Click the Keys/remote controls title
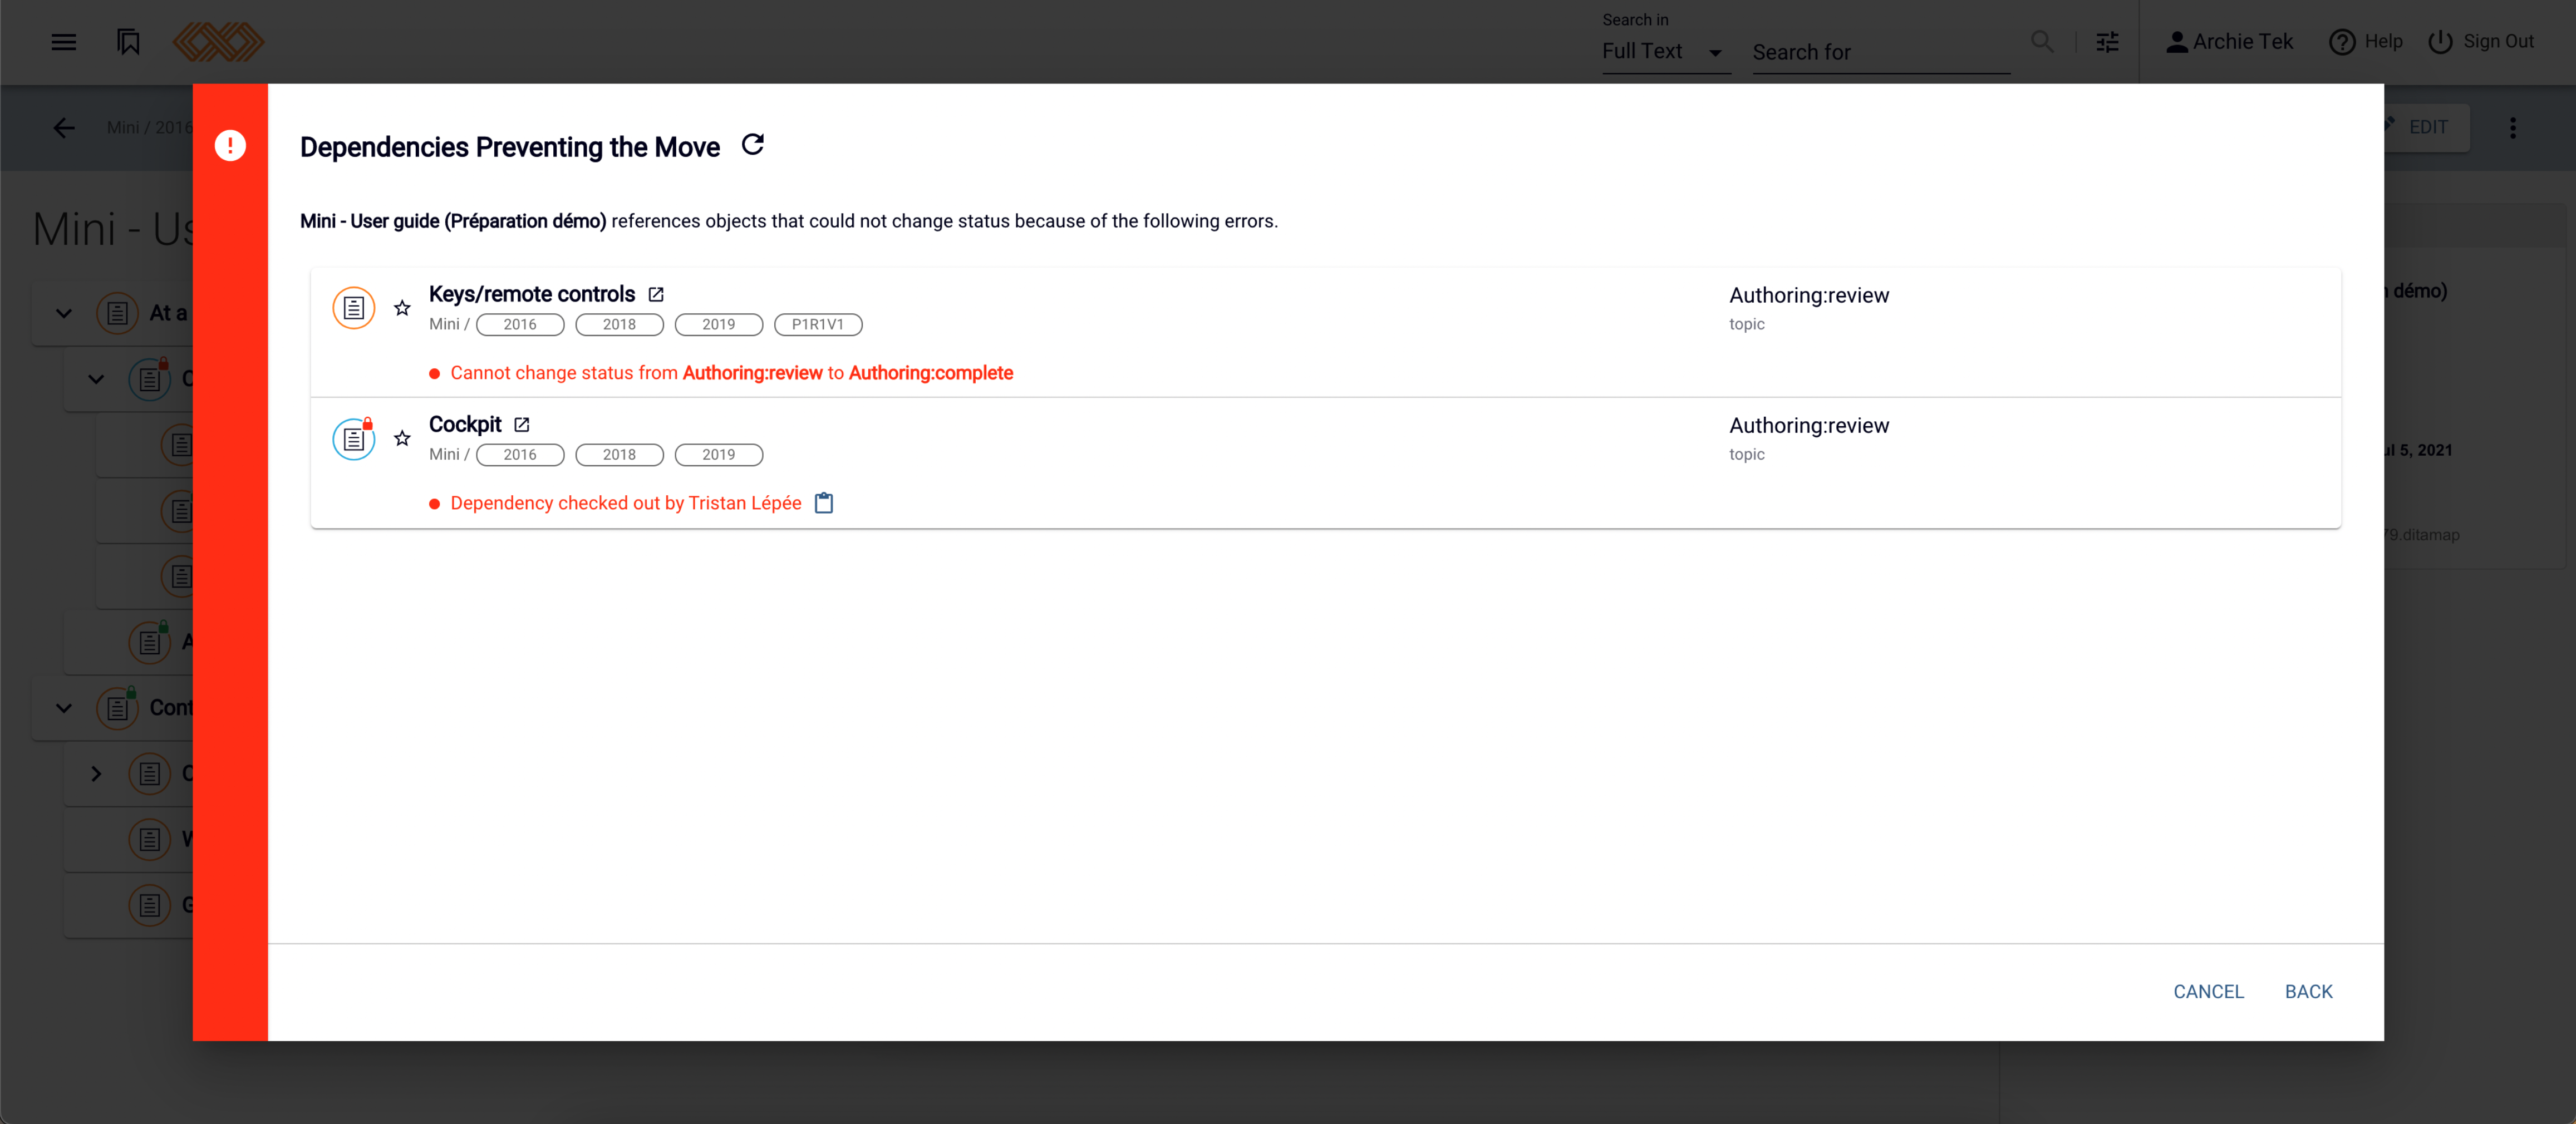 [532, 294]
